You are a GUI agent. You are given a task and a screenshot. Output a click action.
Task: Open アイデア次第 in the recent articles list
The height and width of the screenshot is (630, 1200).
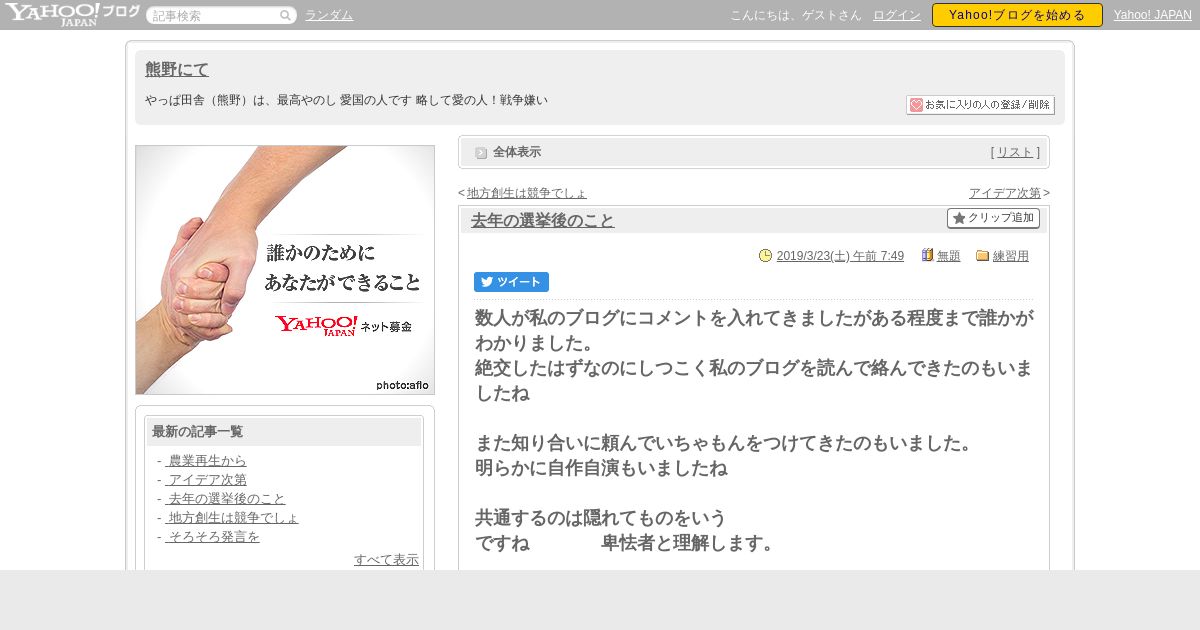click(x=205, y=480)
